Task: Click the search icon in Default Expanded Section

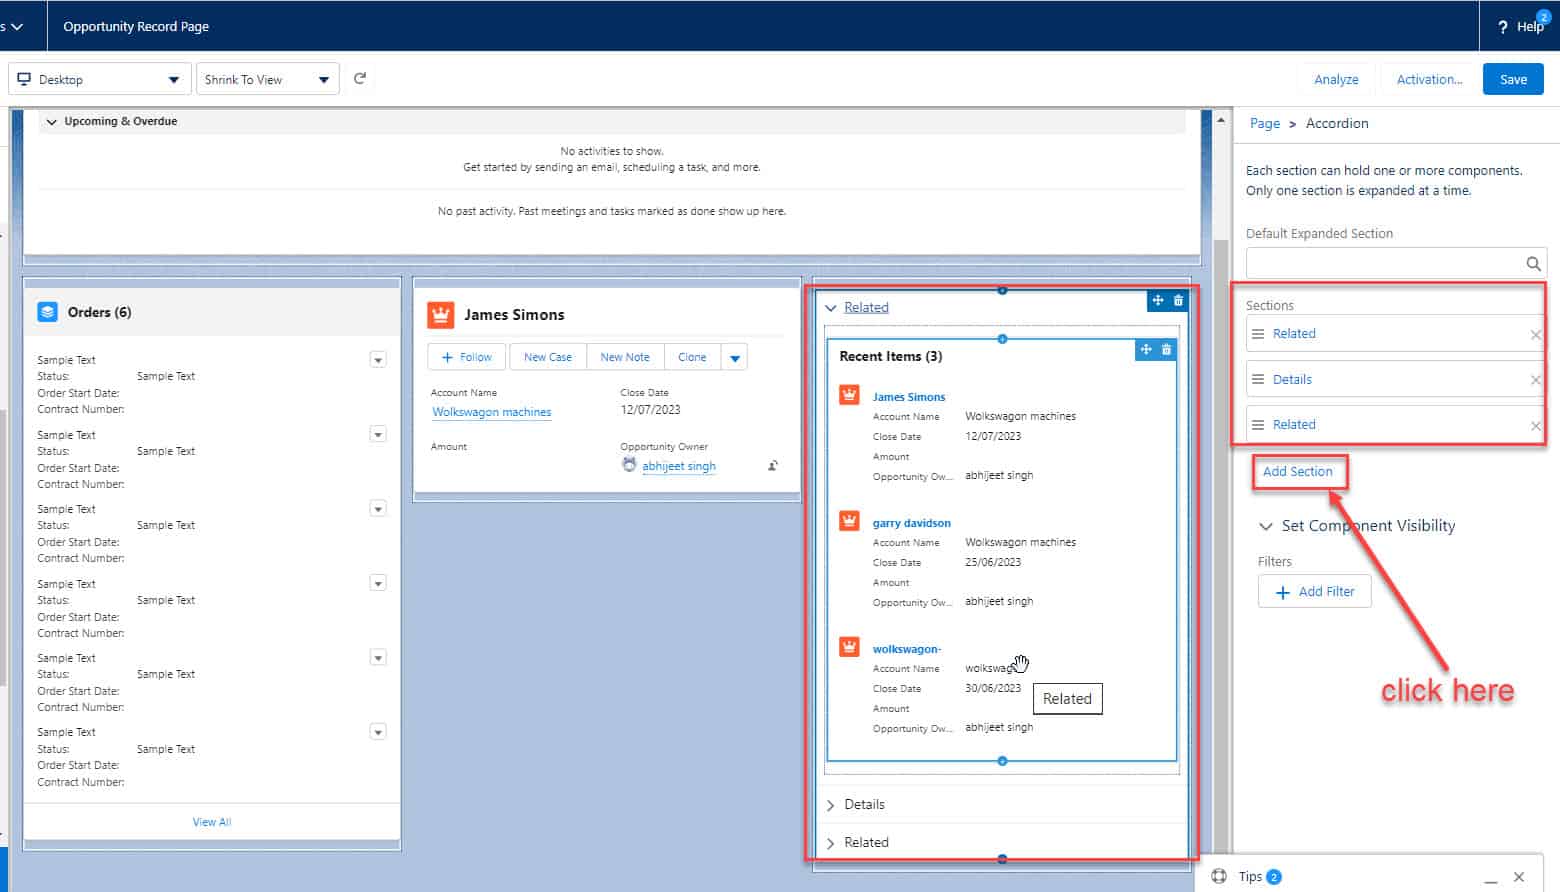Action: tap(1533, 263)
